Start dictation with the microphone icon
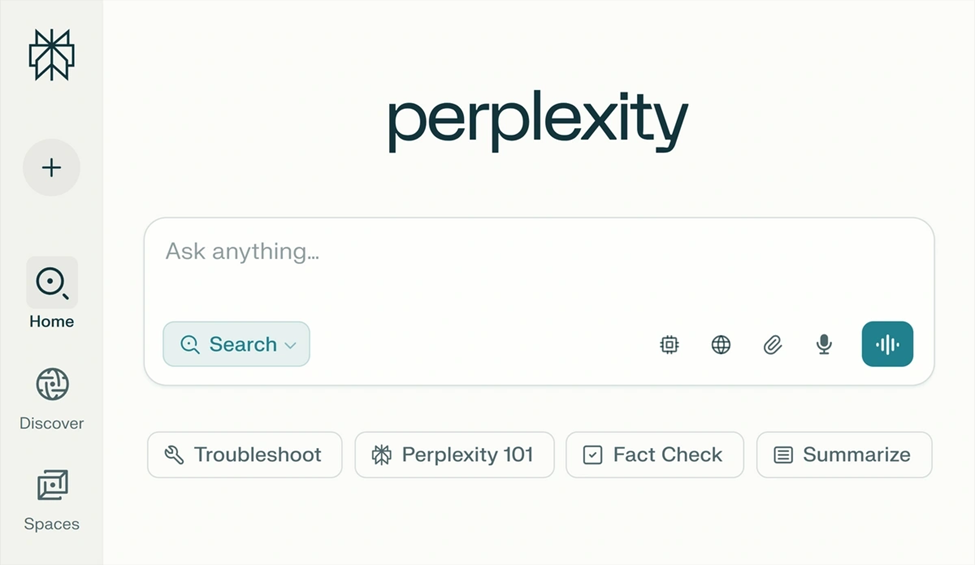975x565 pixels. pyautogui.click(x=824, y=345)
